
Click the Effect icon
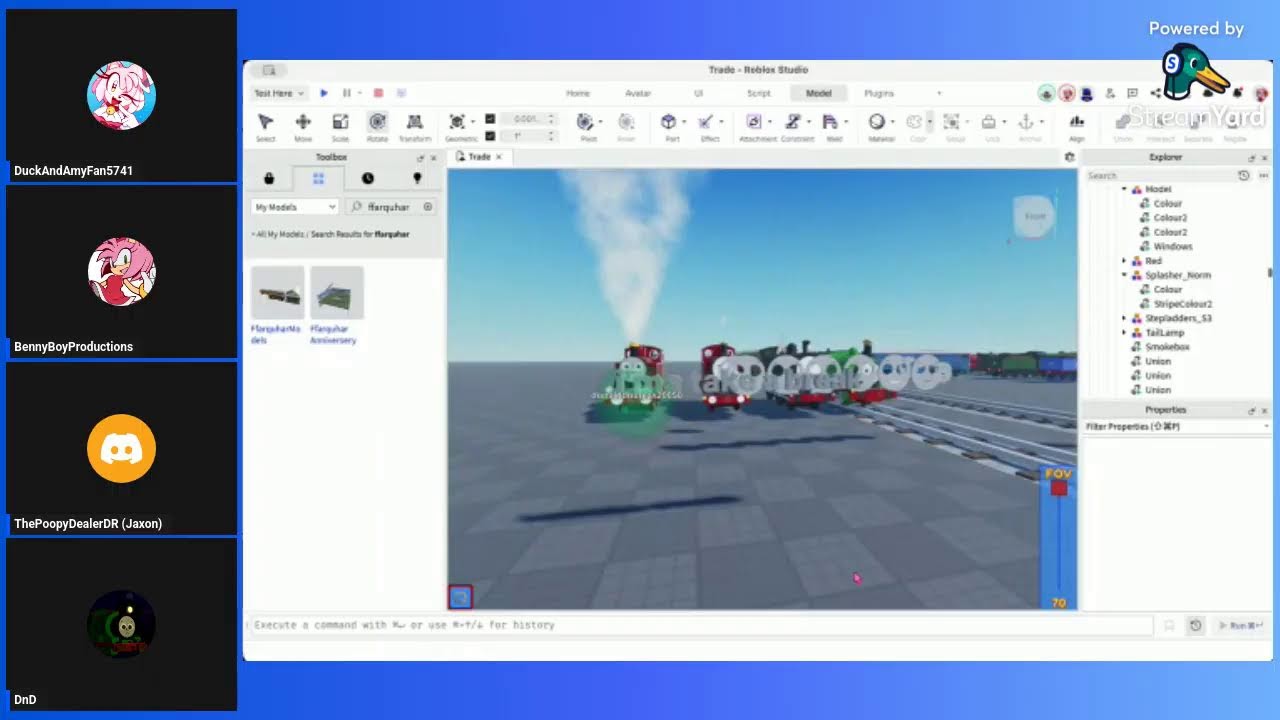(x=706, y=122)
